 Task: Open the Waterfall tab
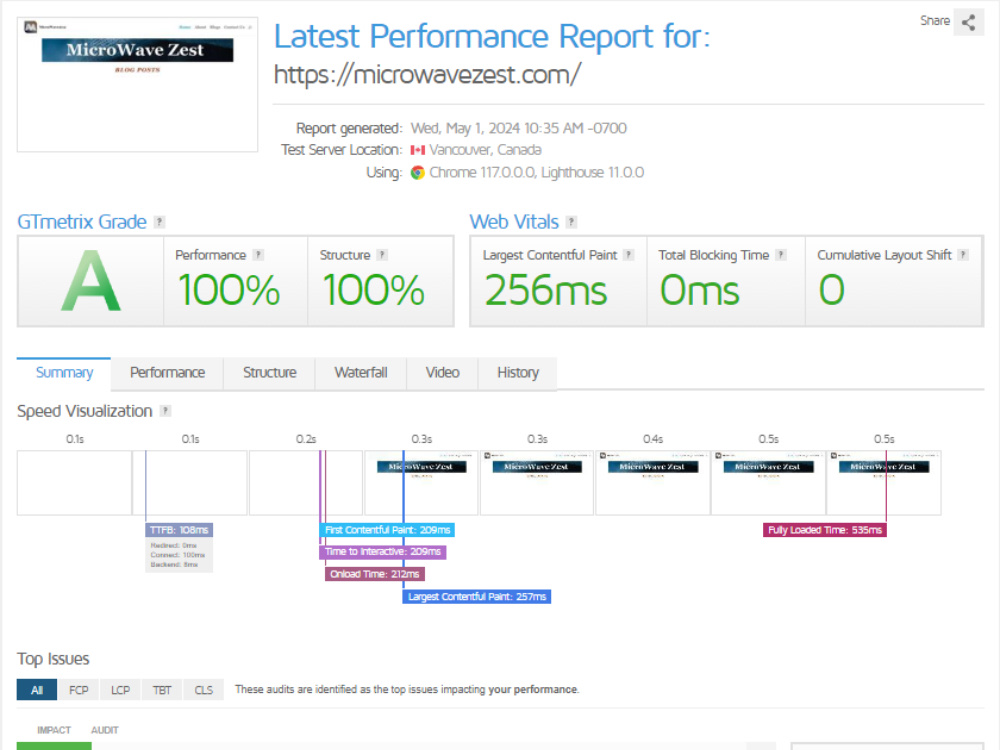click(x=360, y=373)
